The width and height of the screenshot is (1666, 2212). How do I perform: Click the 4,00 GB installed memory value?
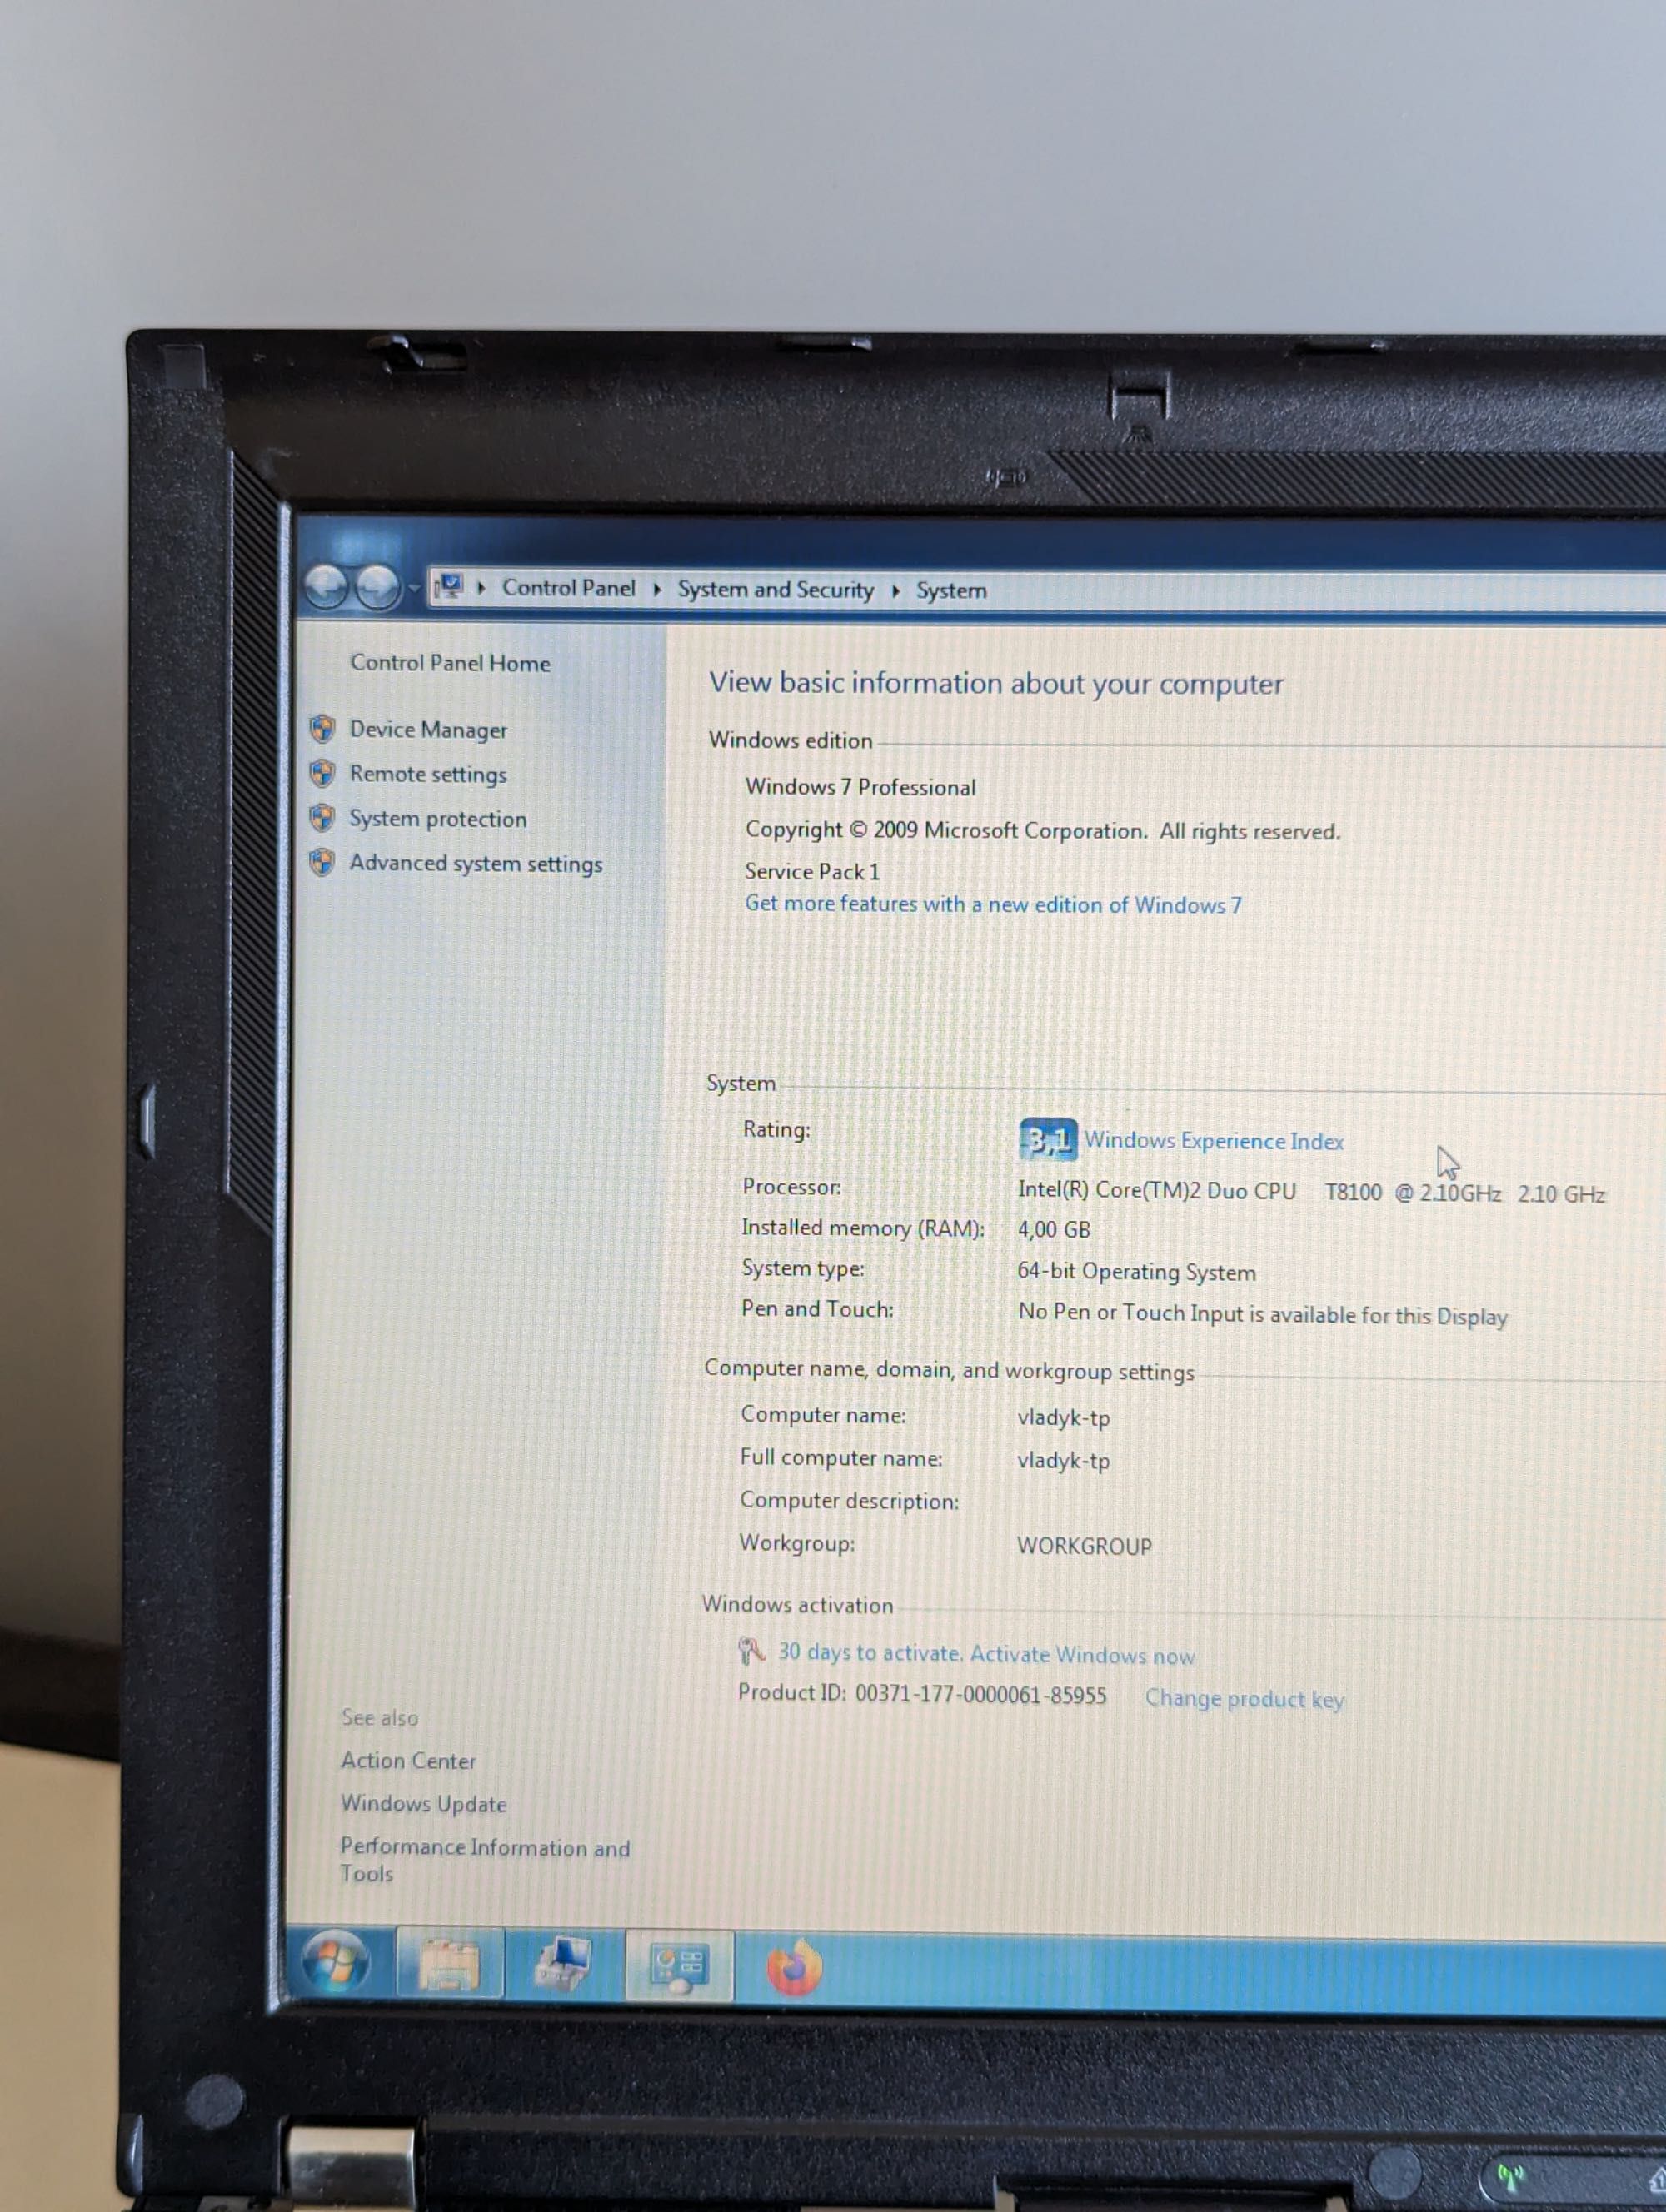tap(1054, 1229)
